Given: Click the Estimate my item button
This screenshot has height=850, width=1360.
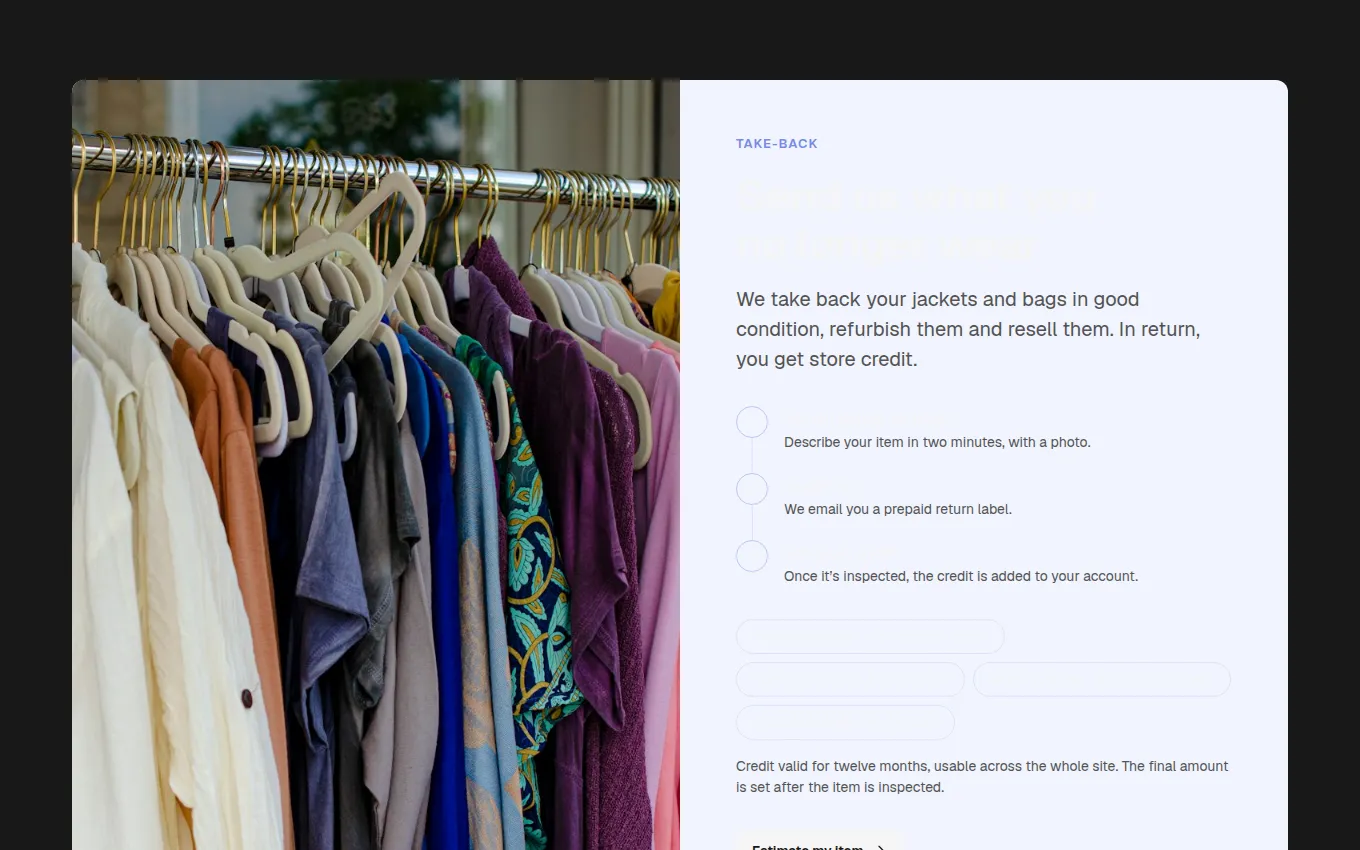Looking at the screenshot, I should pos(820,841).
